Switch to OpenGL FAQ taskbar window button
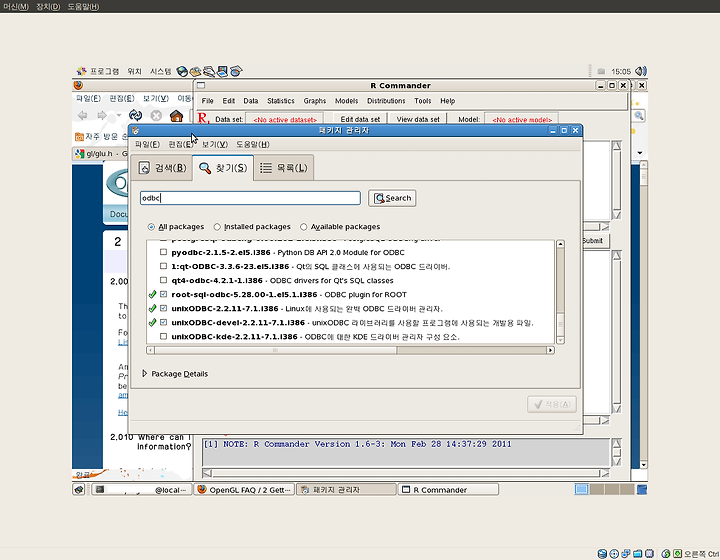Screen dimensions: 720x560 (245, 490)
